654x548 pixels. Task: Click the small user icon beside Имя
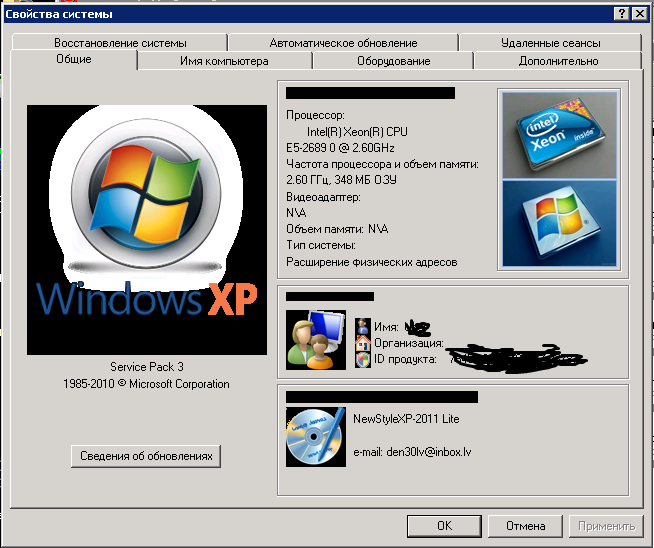tap(362, 326)
